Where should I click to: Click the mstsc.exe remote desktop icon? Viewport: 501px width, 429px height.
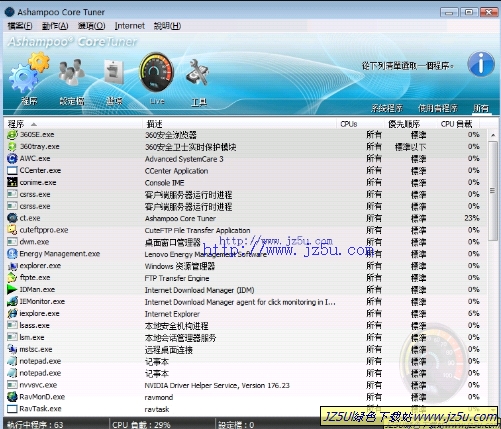coord(12,349)
